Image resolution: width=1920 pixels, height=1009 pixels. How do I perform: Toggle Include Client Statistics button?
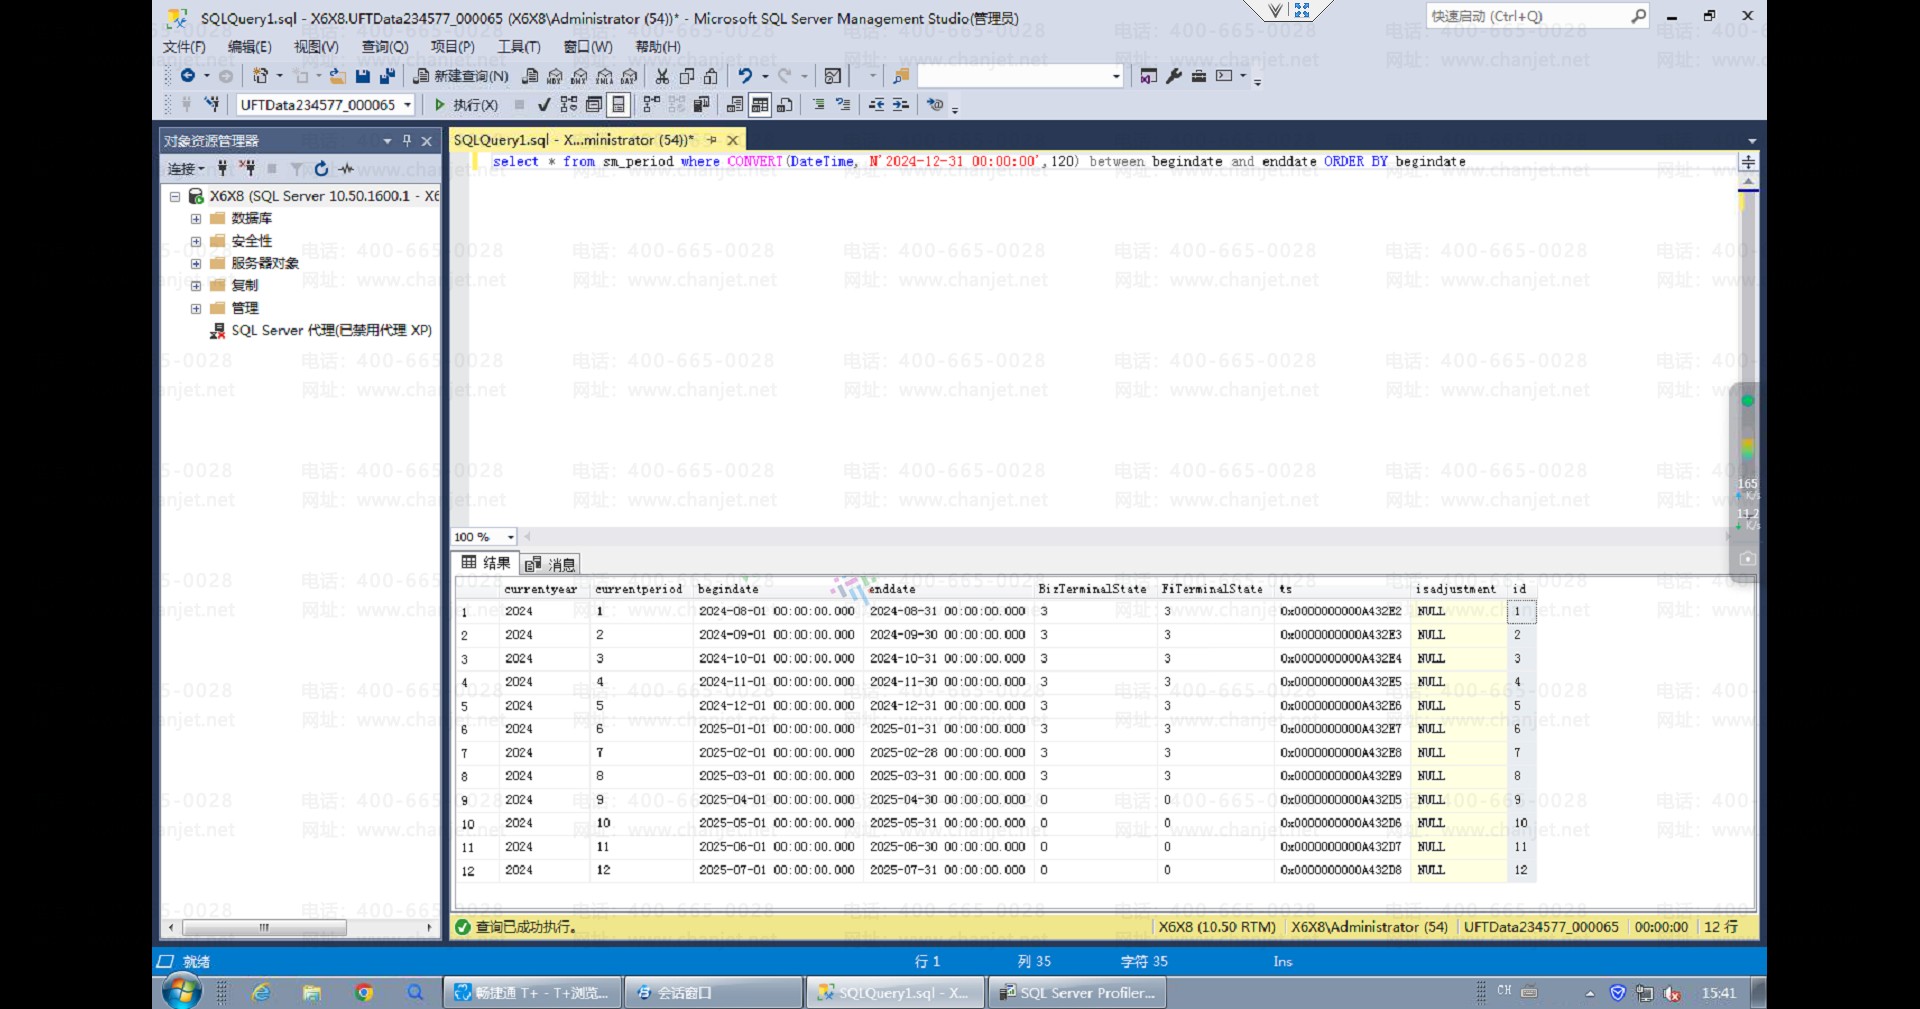[701, 104]
